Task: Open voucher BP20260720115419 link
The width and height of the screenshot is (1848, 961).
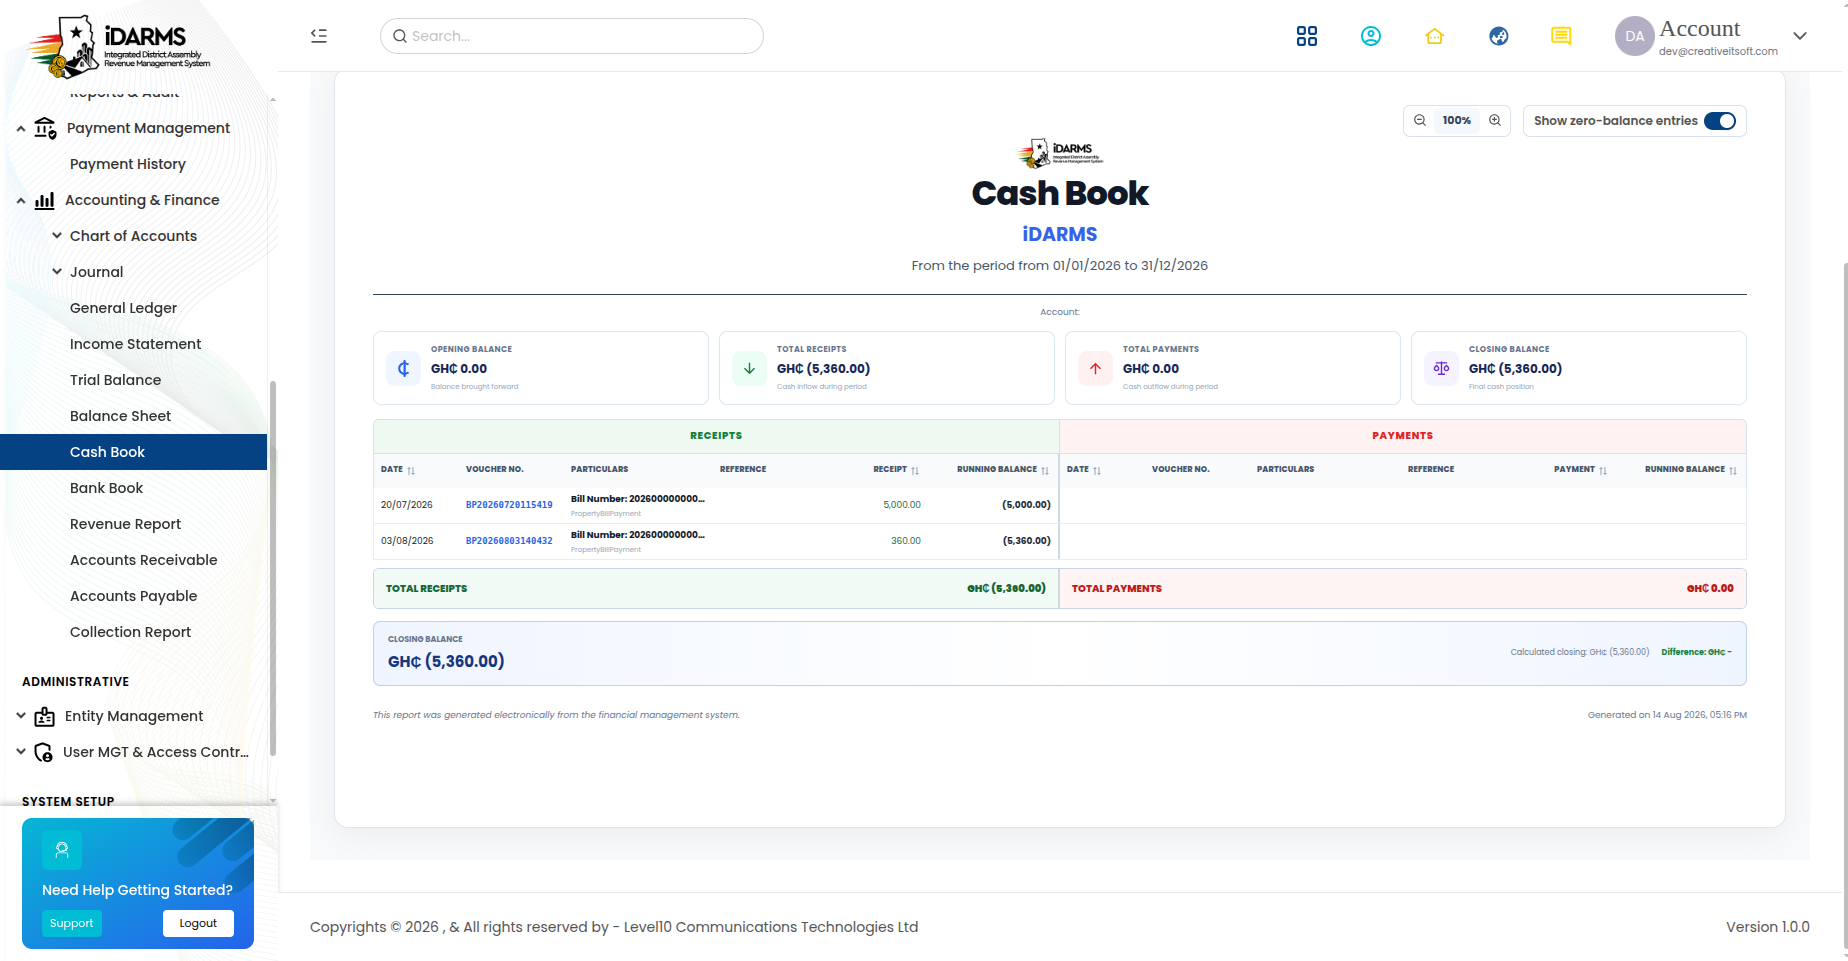Action: coord(509,505)
